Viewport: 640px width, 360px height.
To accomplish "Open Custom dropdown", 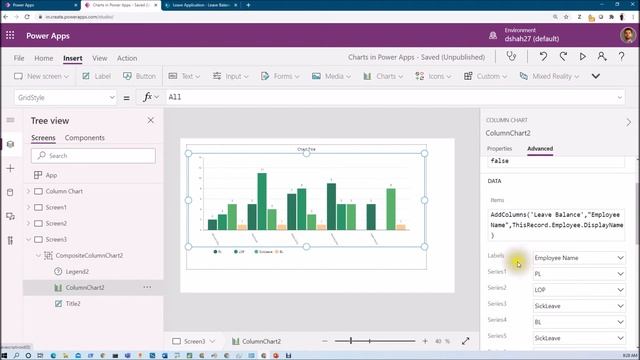I will (x=485, y=76).
